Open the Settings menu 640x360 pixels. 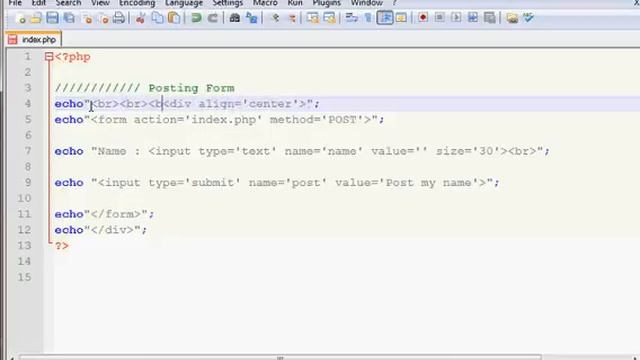[x=228, y=3]
